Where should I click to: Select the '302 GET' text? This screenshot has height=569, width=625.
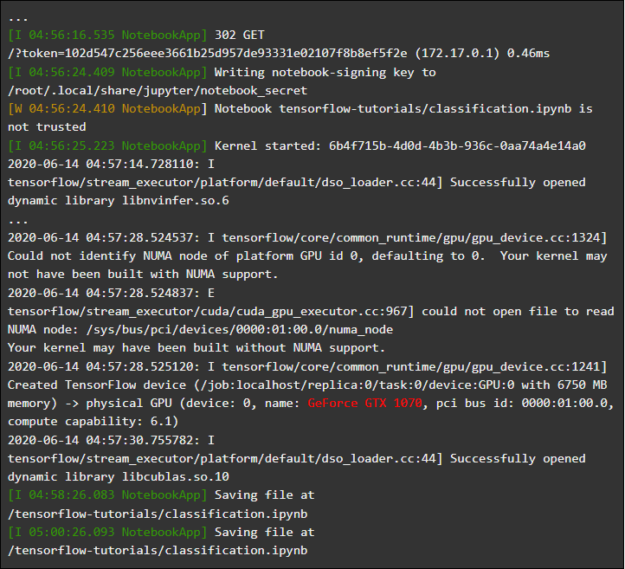coord(240,35)
